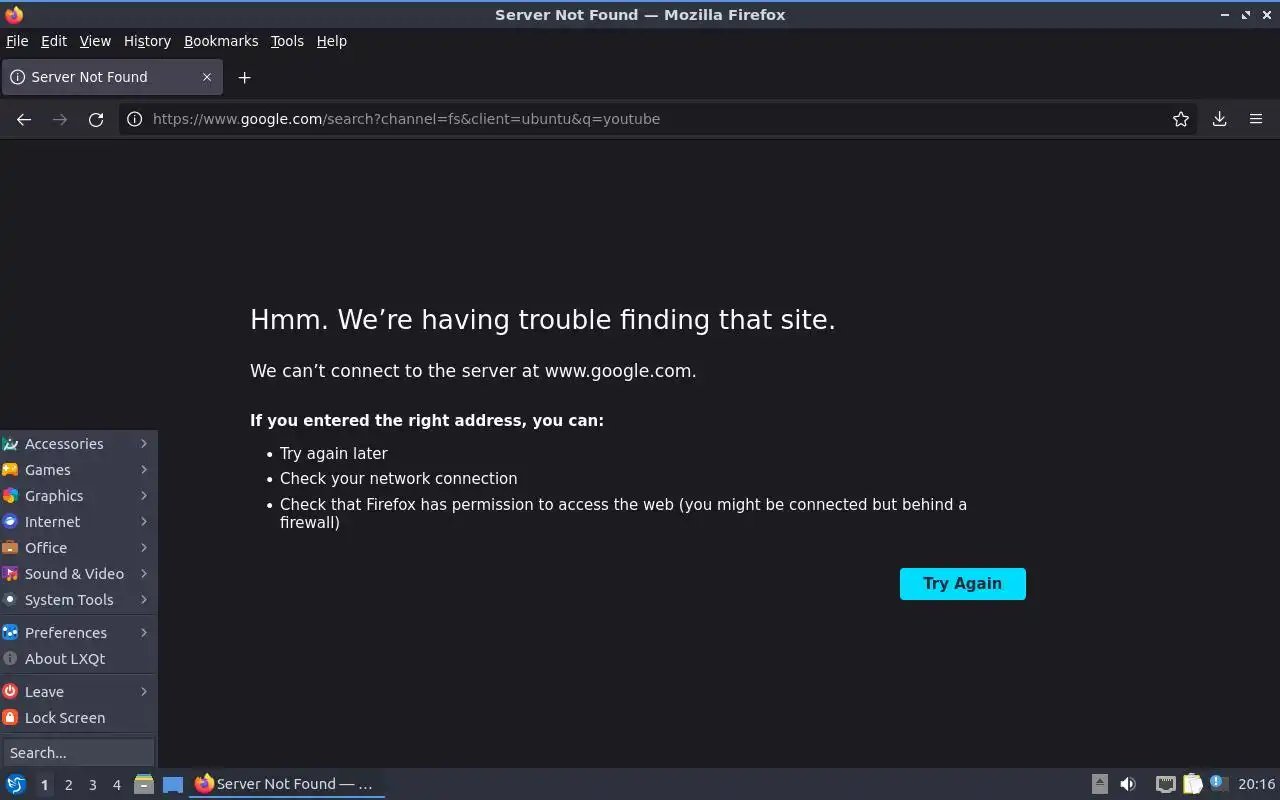The image size is (1280, 800).
Task: Expand the Accessories submenu
Action: pyautogui.click(x=78, y=444)
